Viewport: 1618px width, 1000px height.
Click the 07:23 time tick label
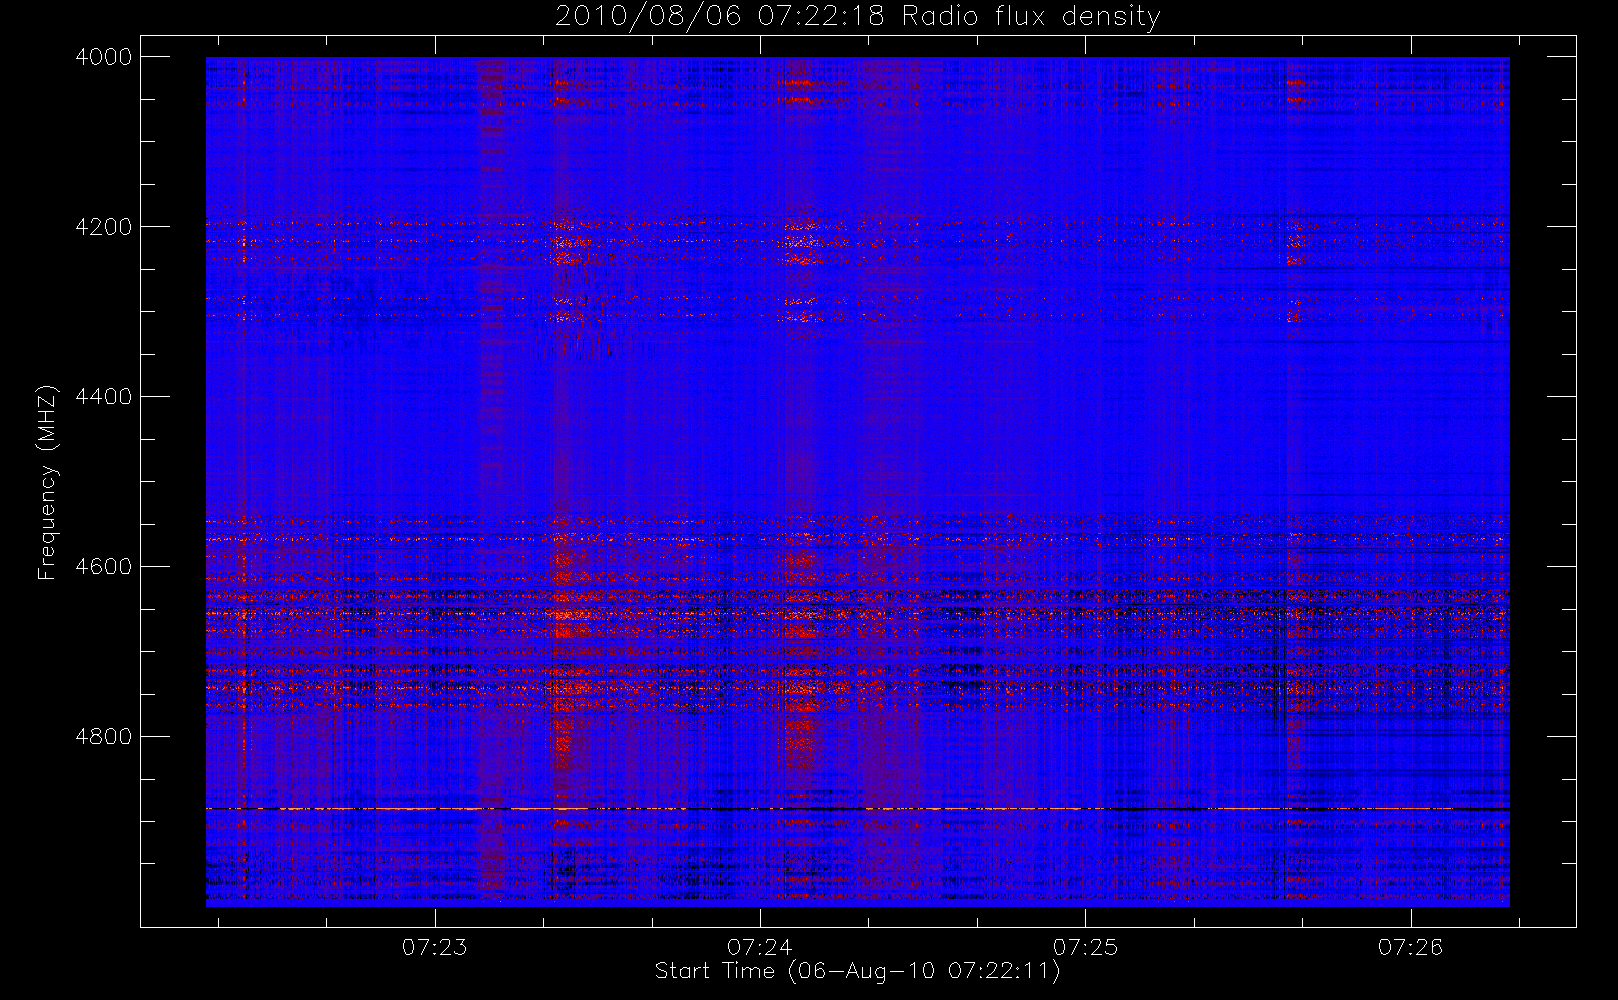434,946
